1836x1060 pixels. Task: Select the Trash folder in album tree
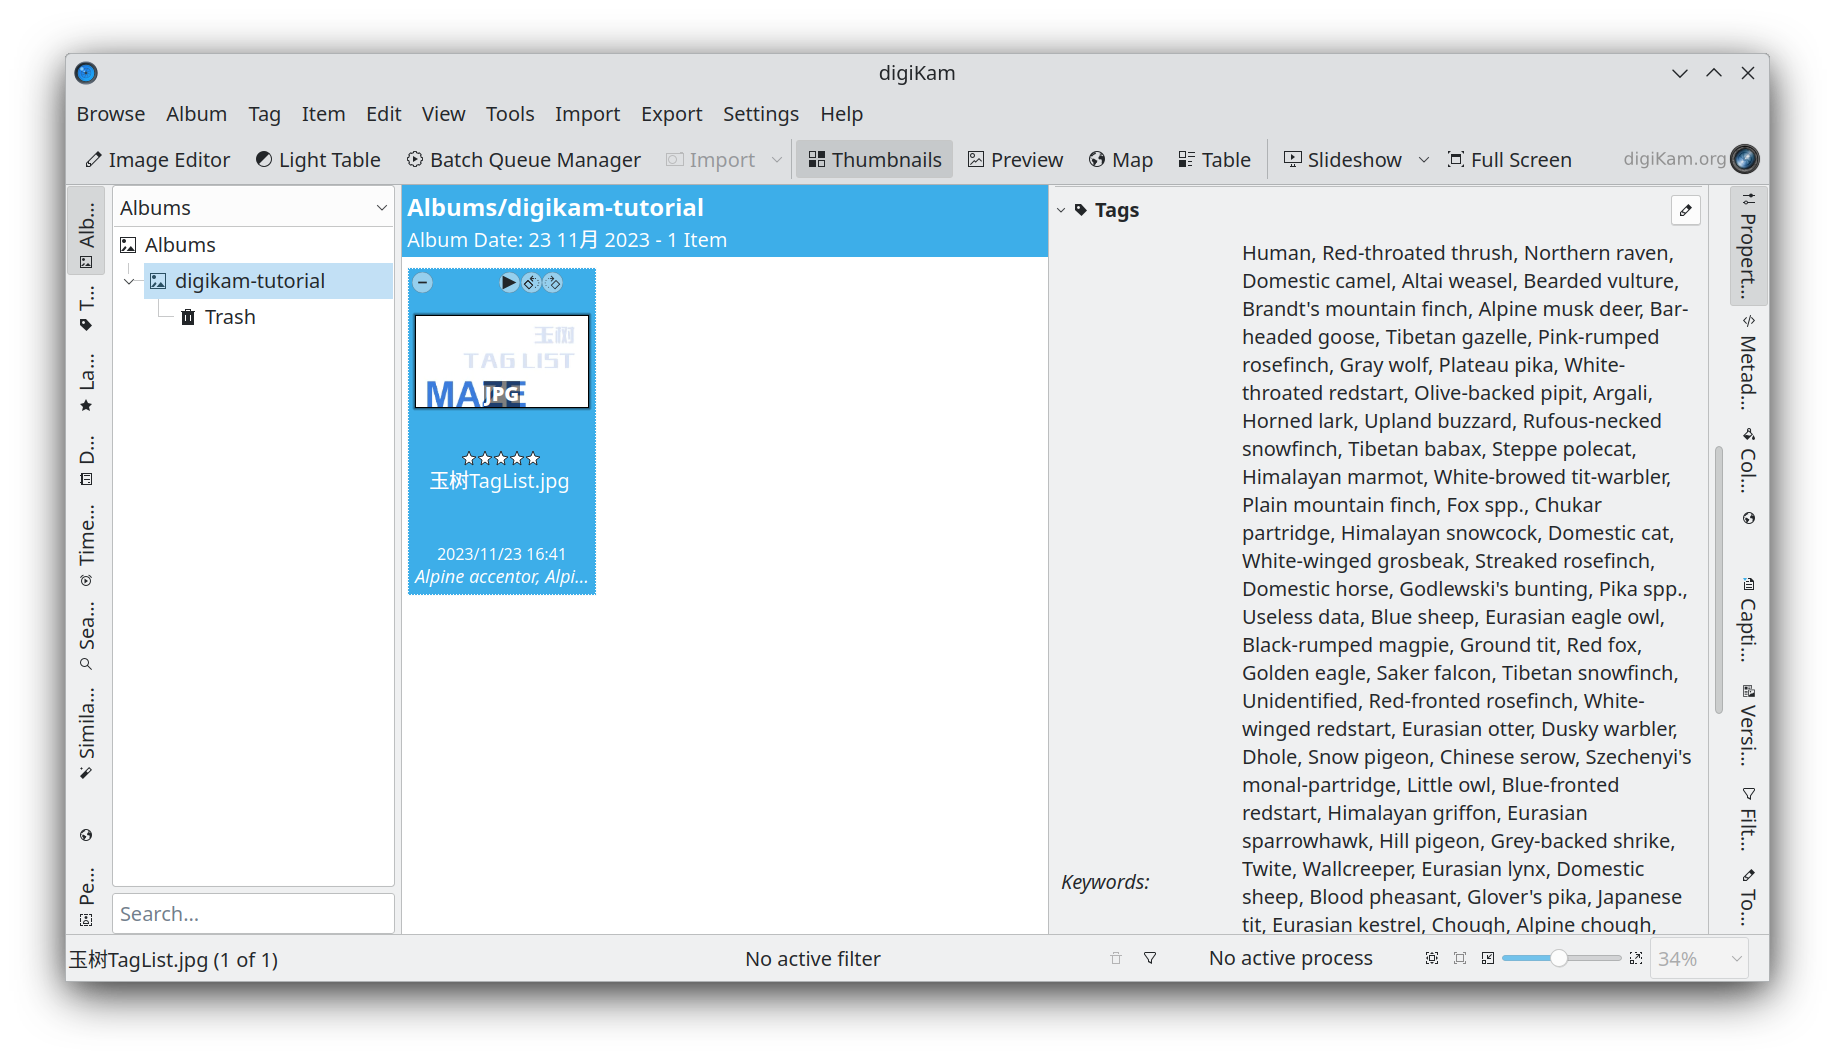(x=230, y=317)
